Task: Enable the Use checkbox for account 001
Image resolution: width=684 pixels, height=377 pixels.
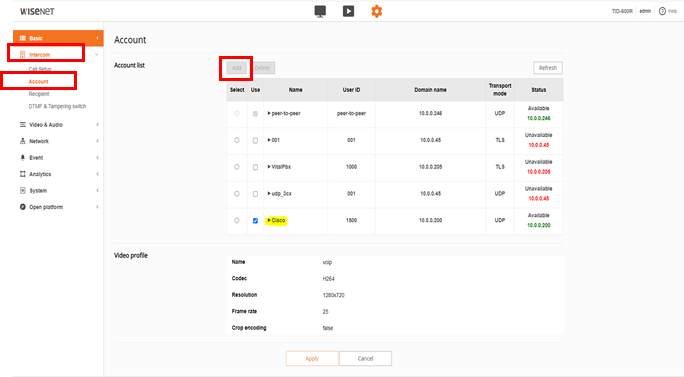Action: pos(255,141)
